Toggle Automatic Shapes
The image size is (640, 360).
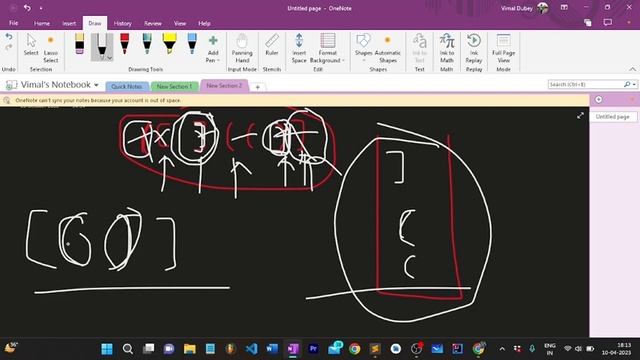(388, 49)
